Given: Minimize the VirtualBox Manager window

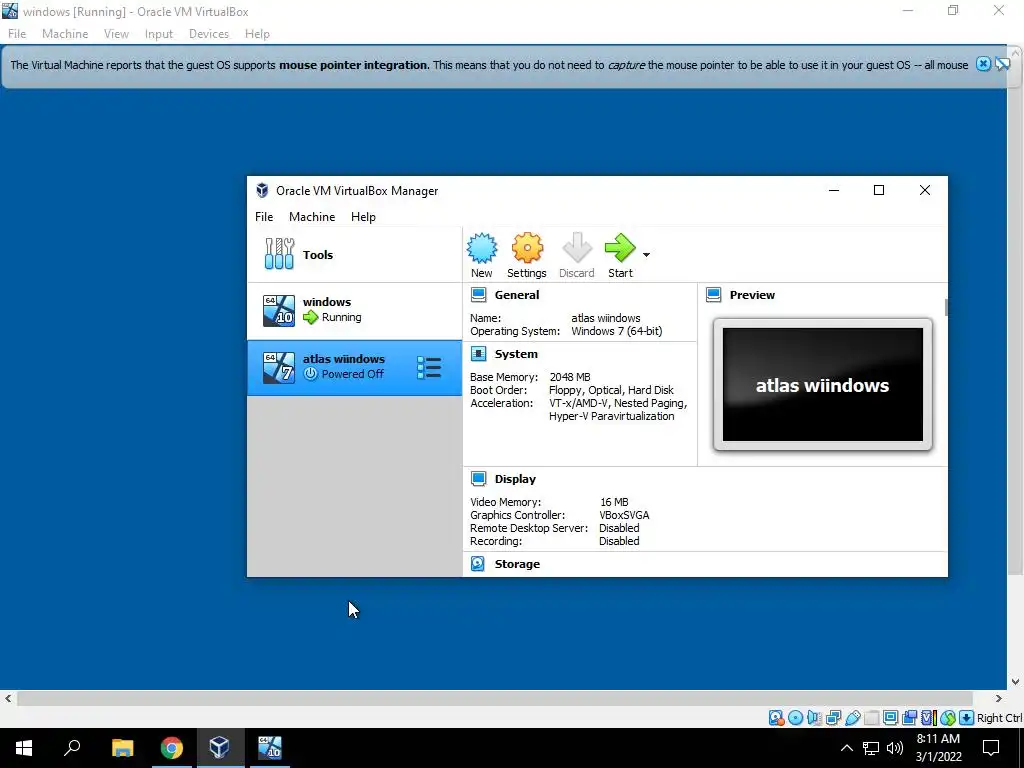Looking at the screenshot, I should coord(833,190).
